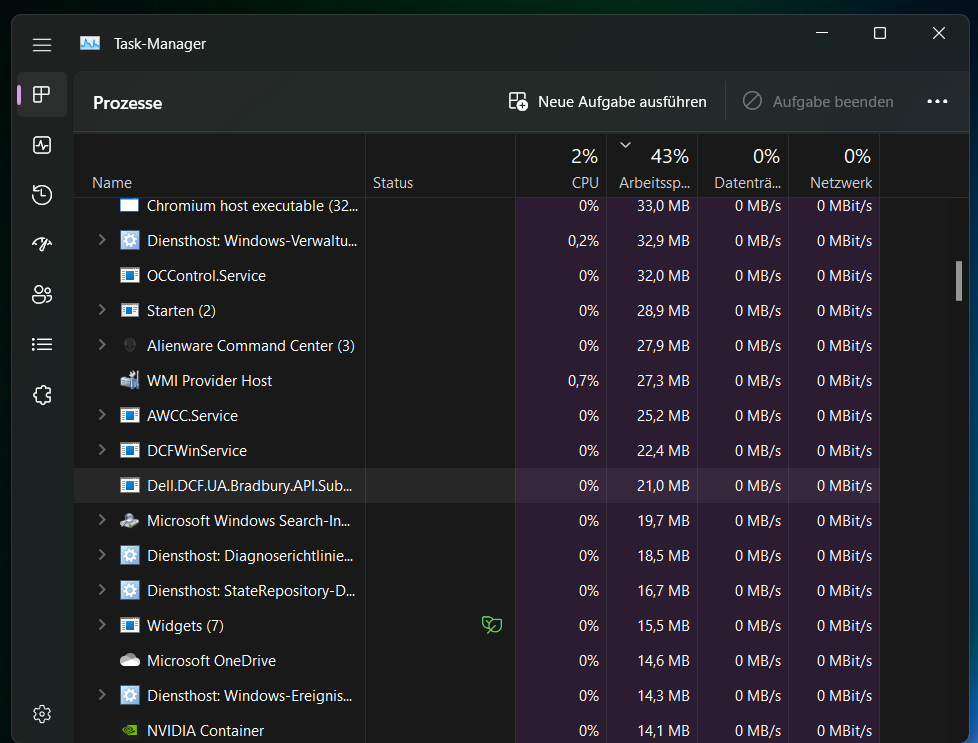Expand the Starten (2) process group
Viewport: 978px width, 743px height.
click(x=102, y=309)
